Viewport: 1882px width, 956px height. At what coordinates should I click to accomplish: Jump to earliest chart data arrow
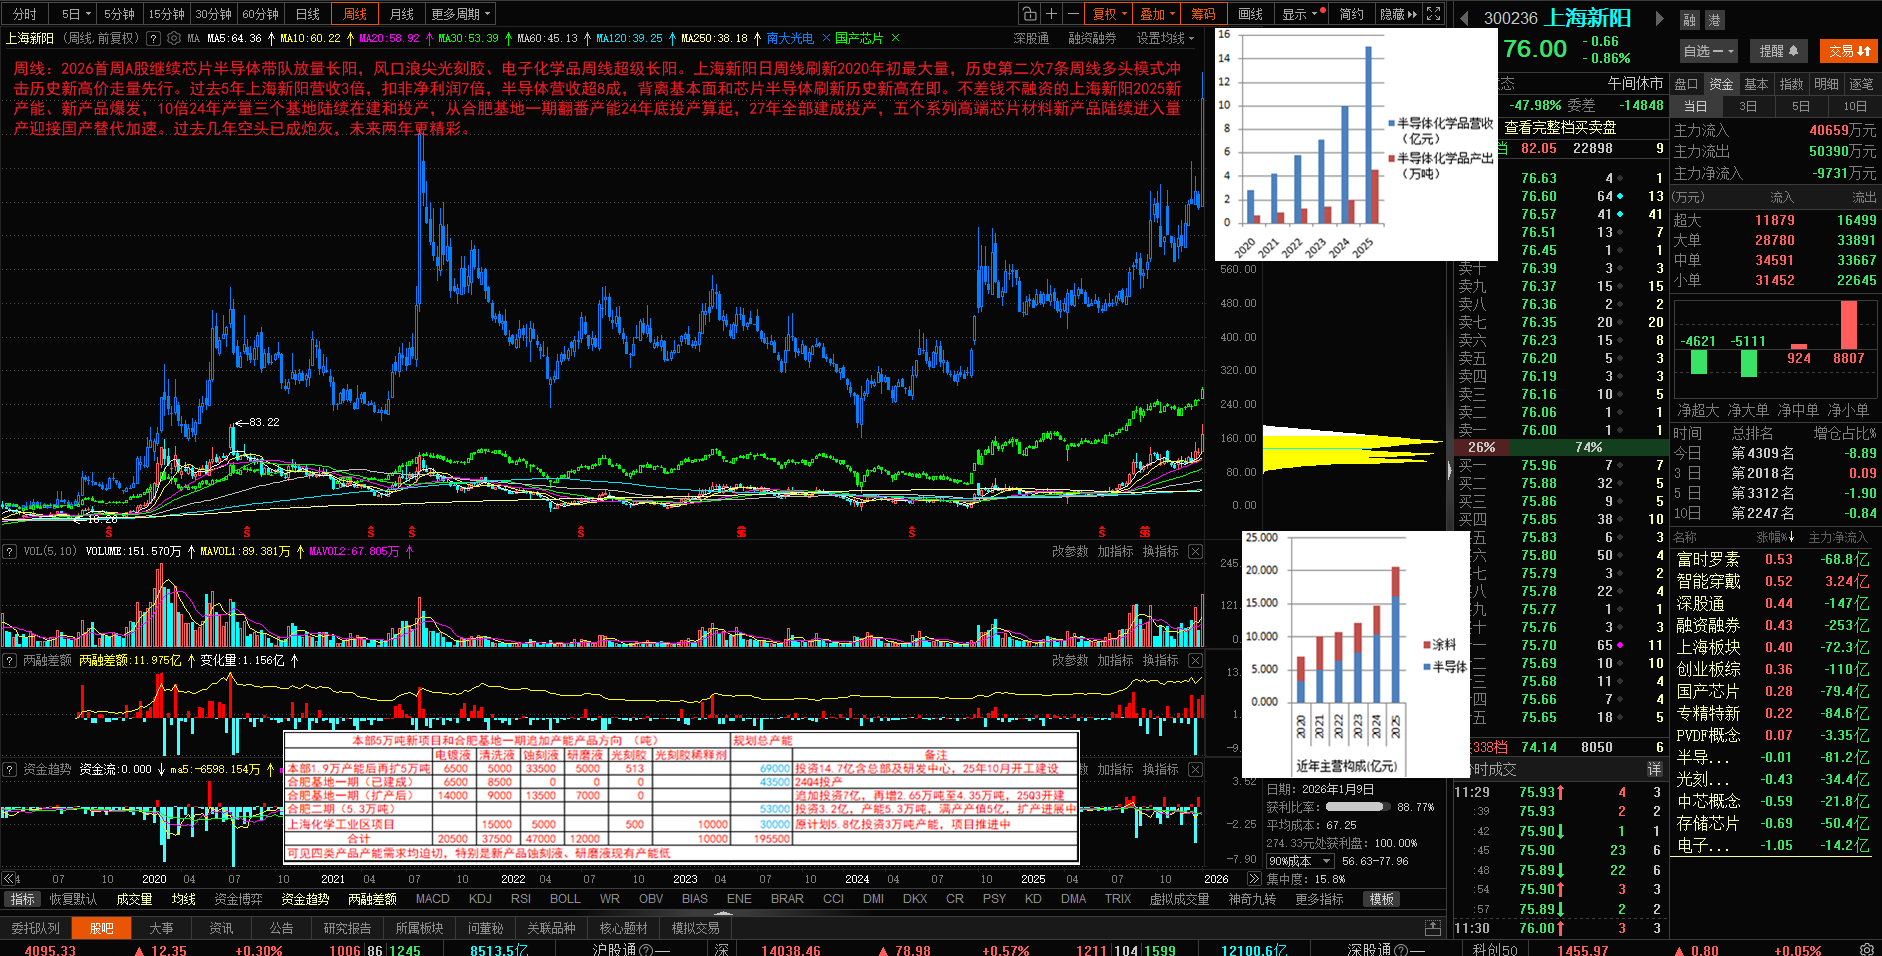(10, 879)
